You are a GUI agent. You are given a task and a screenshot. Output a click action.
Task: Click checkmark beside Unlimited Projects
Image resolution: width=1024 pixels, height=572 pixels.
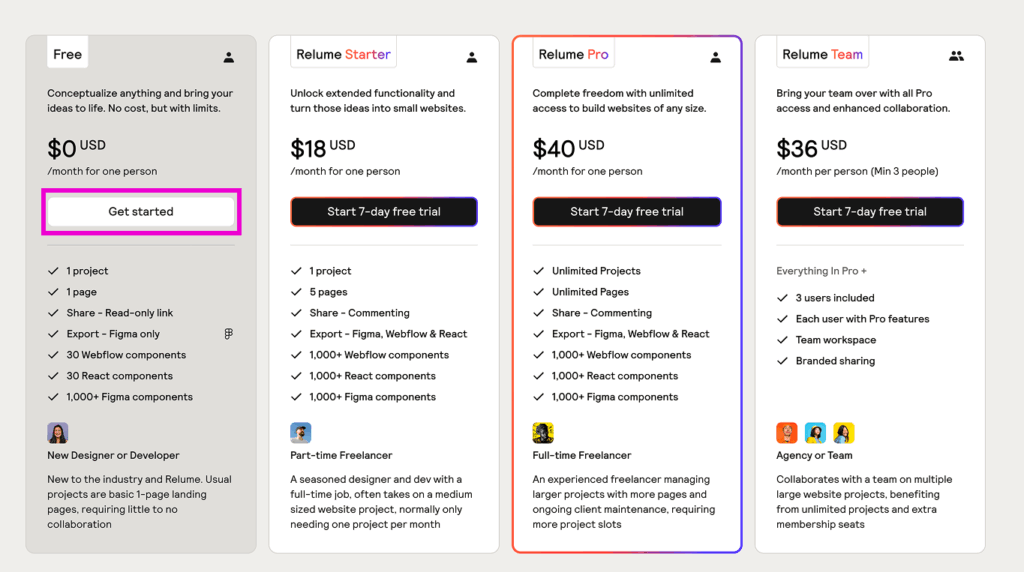point(538,271)
